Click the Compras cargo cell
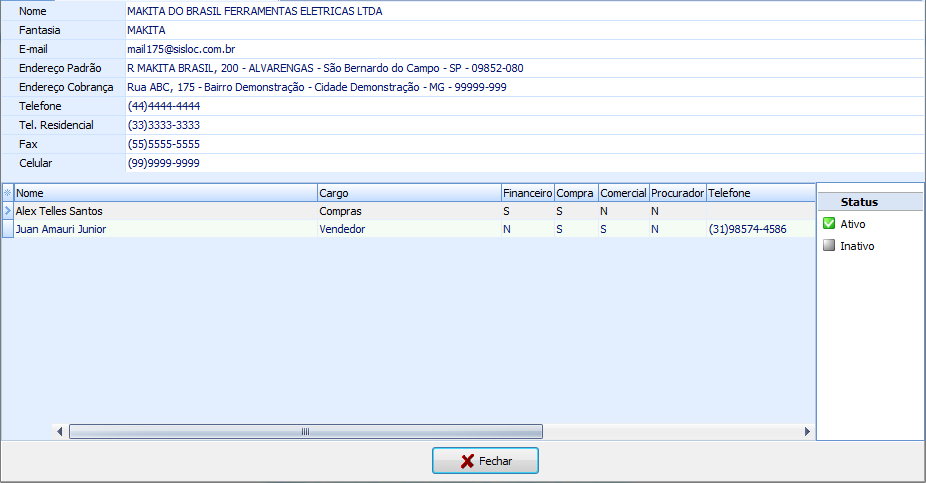The width and height of the screenshot is (926, 483). point(409,211)
